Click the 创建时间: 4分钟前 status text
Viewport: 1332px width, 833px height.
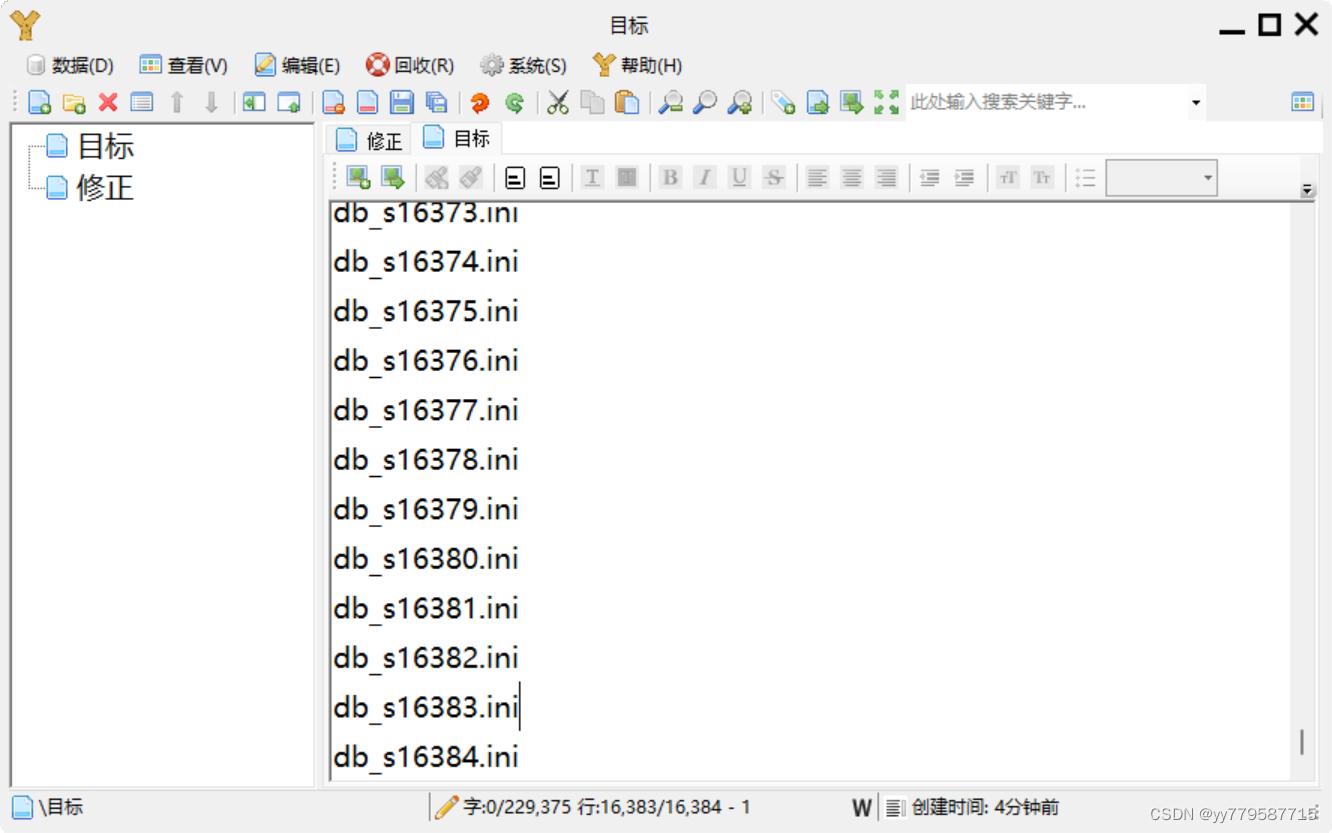pyautogui.click(x=985, y=807)
